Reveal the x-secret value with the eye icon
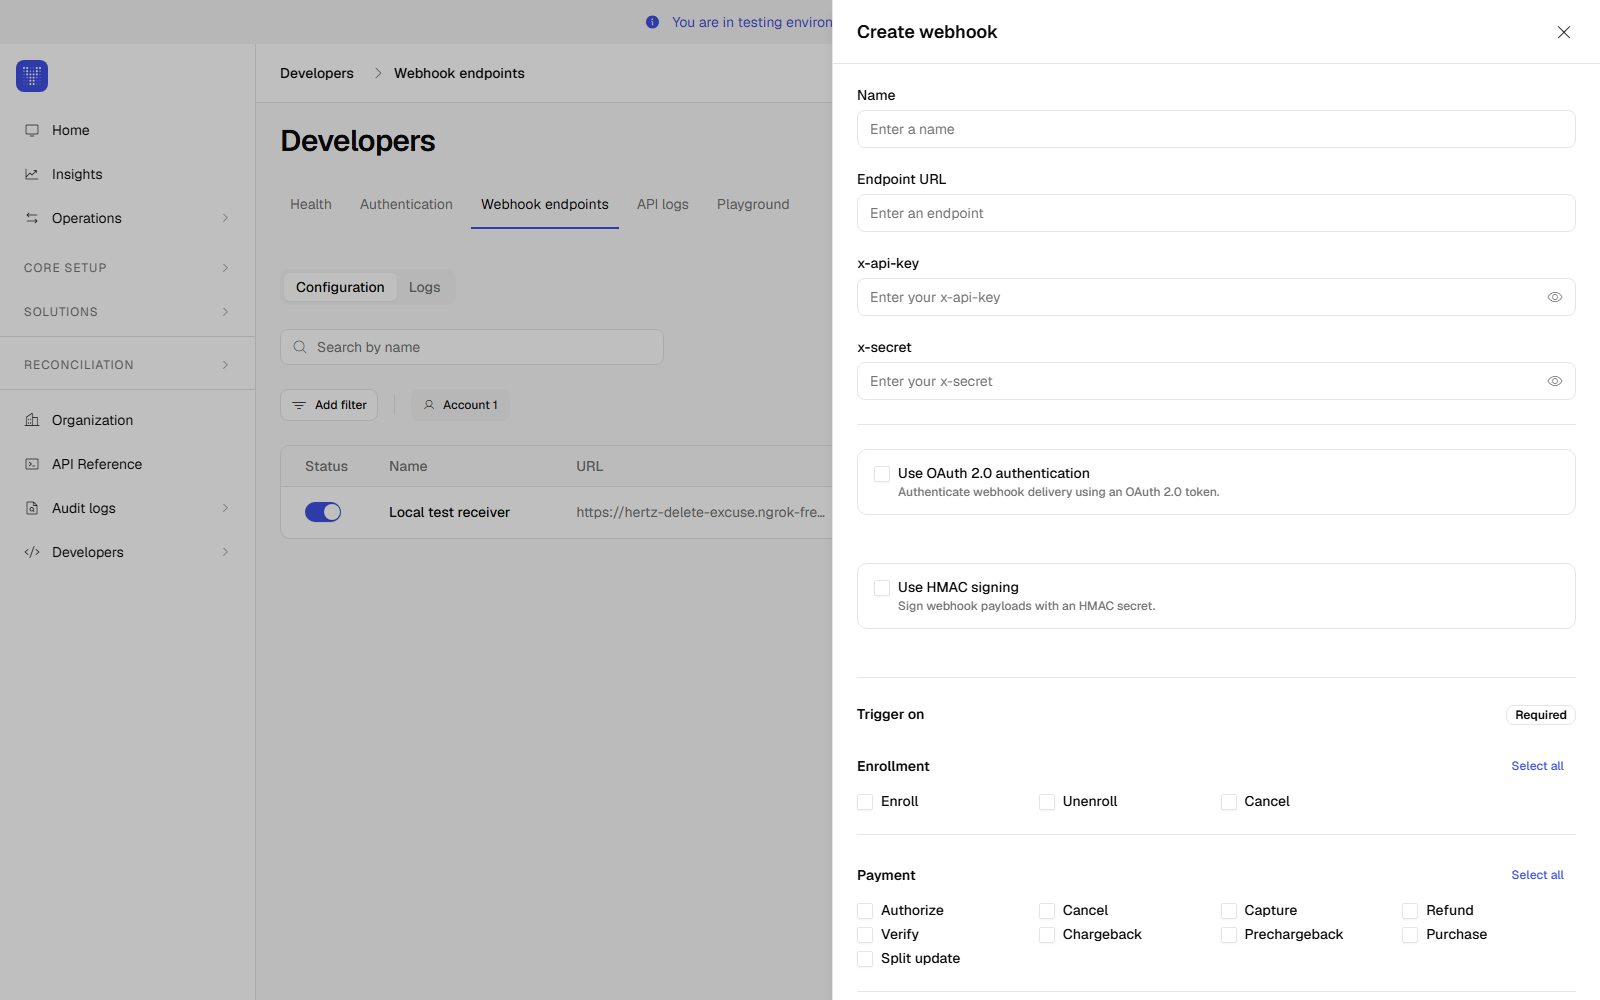Screen dimensions: 1600x1000 [x=1555, y=381]
